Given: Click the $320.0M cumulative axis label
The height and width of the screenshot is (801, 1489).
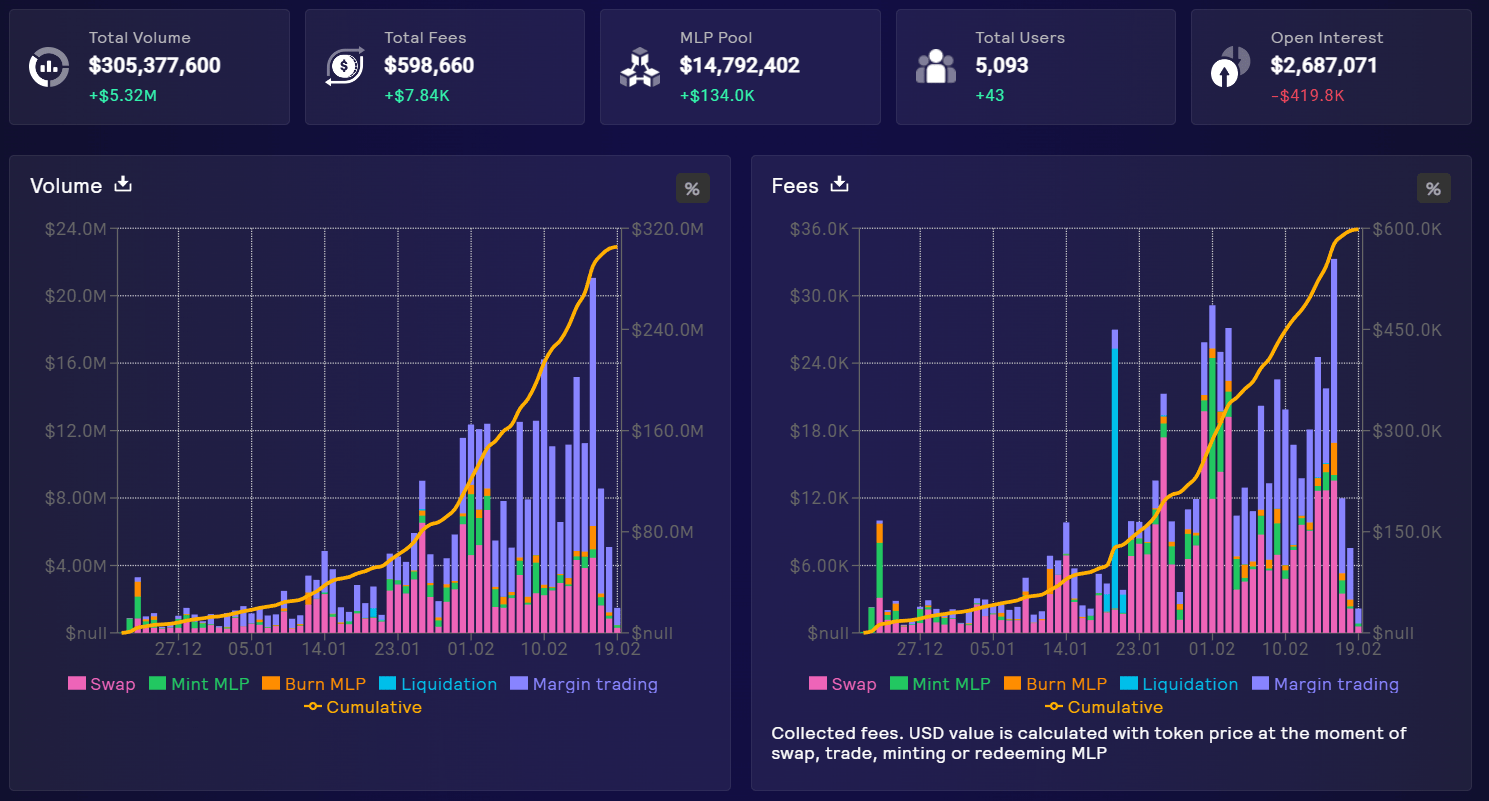Looking at the screenshot, I should [667, 229].
